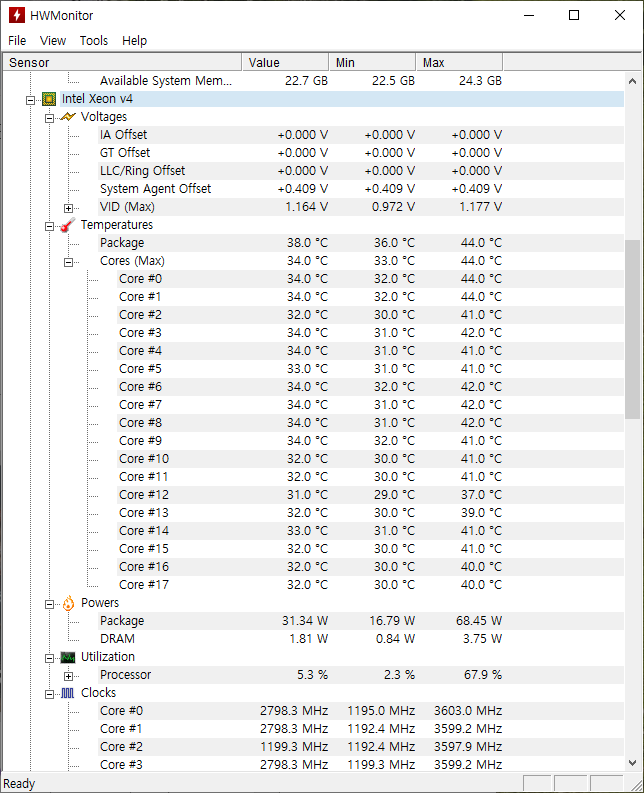The width and height of the screenshot is (644, 793).
Task: Click the scrollbar up arrow
Action: click(x=632, y=81)
